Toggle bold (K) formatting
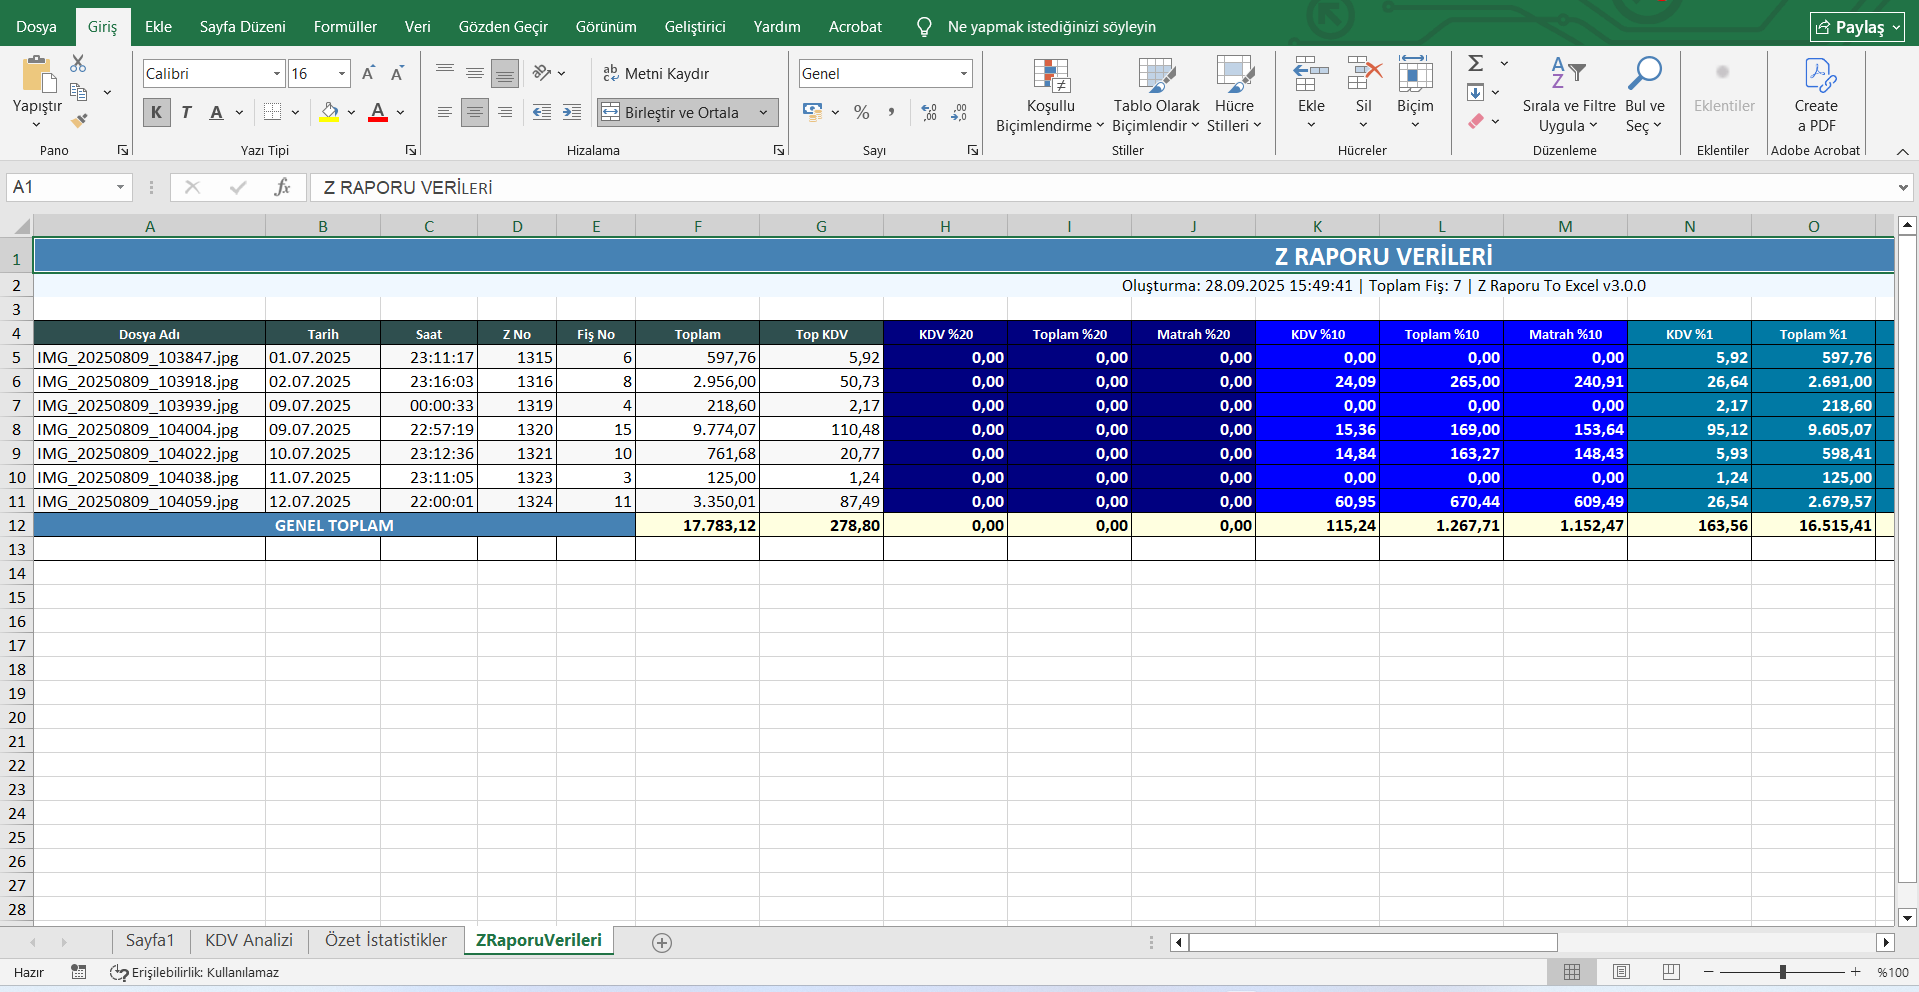This screenshot has width=1919, height=992. (156, 113)
